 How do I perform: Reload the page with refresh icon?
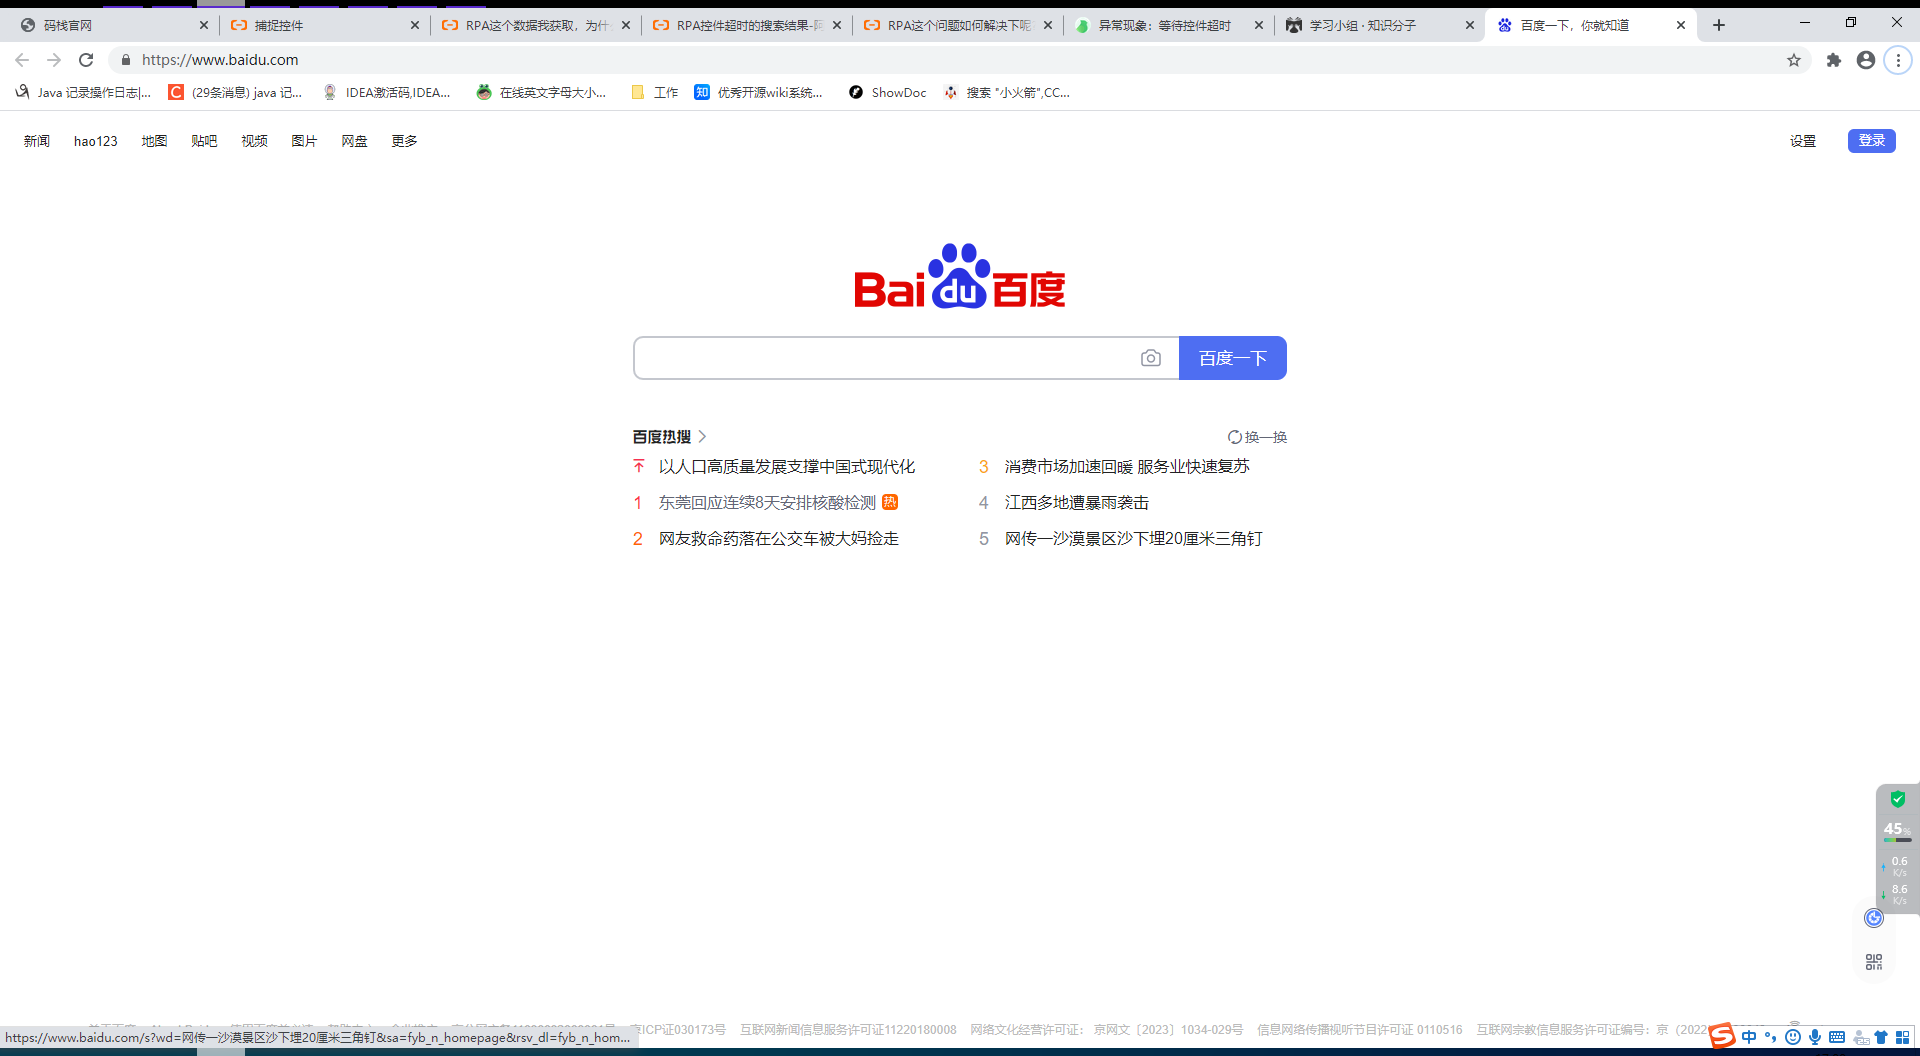[86, 60]
